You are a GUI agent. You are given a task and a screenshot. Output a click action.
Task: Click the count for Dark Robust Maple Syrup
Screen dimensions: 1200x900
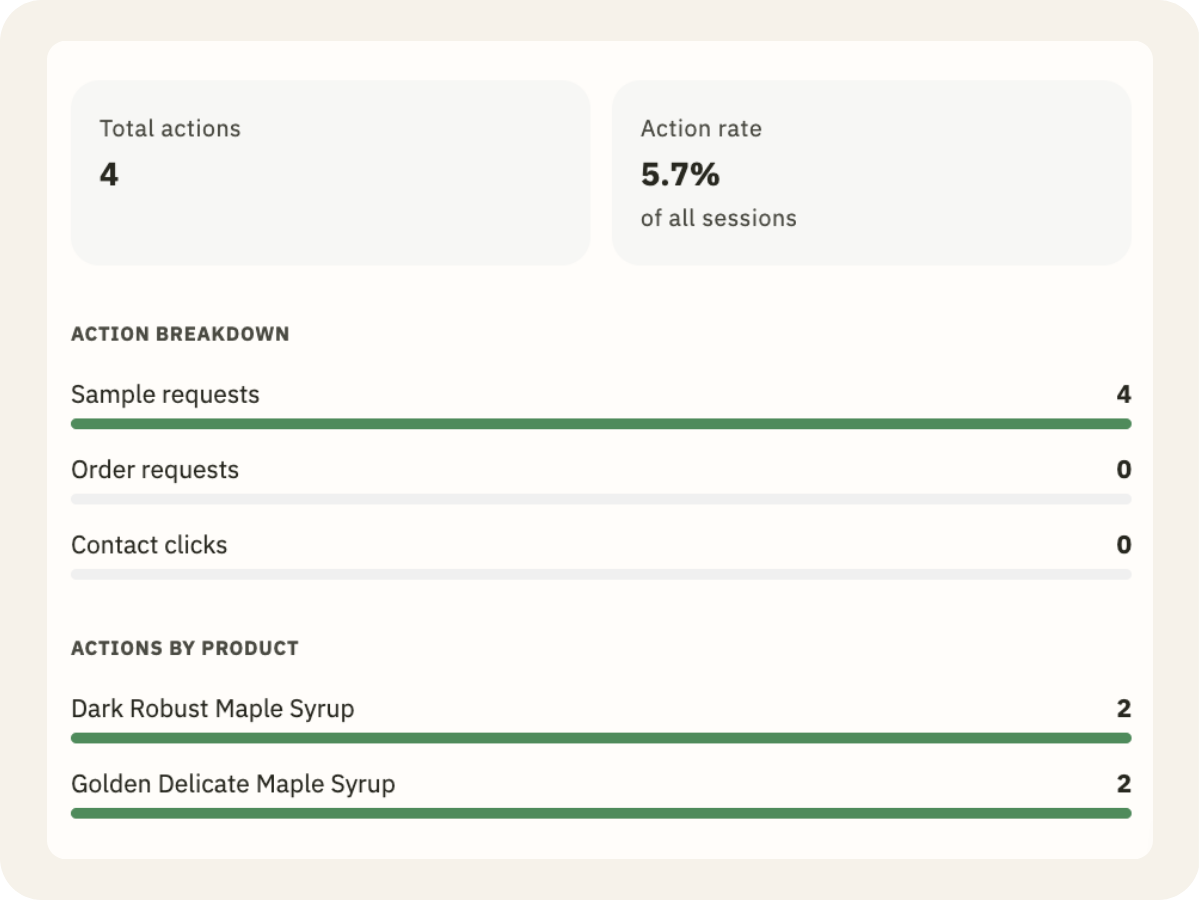pos(1124,709)
